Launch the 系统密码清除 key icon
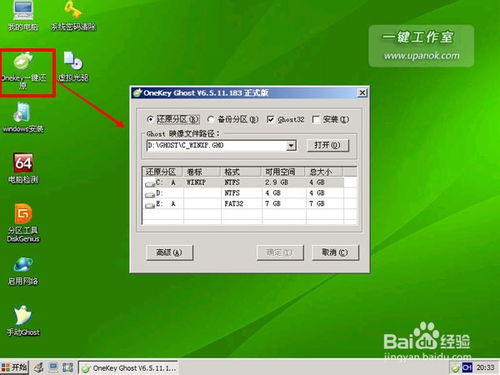Viewport: 500px width, 375px height. tap(73, 15)
